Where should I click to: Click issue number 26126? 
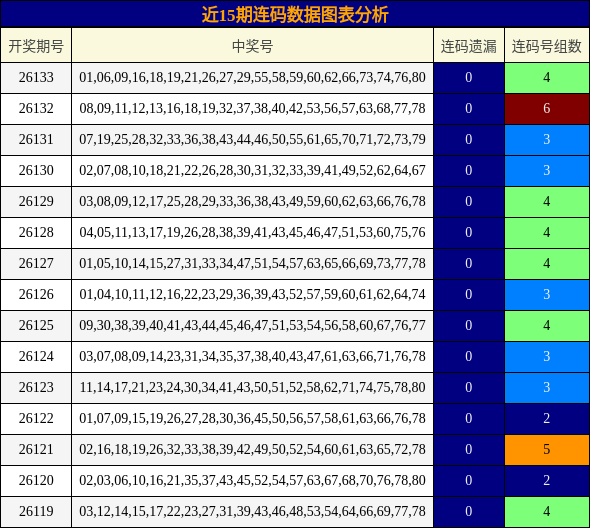(36, 294)
